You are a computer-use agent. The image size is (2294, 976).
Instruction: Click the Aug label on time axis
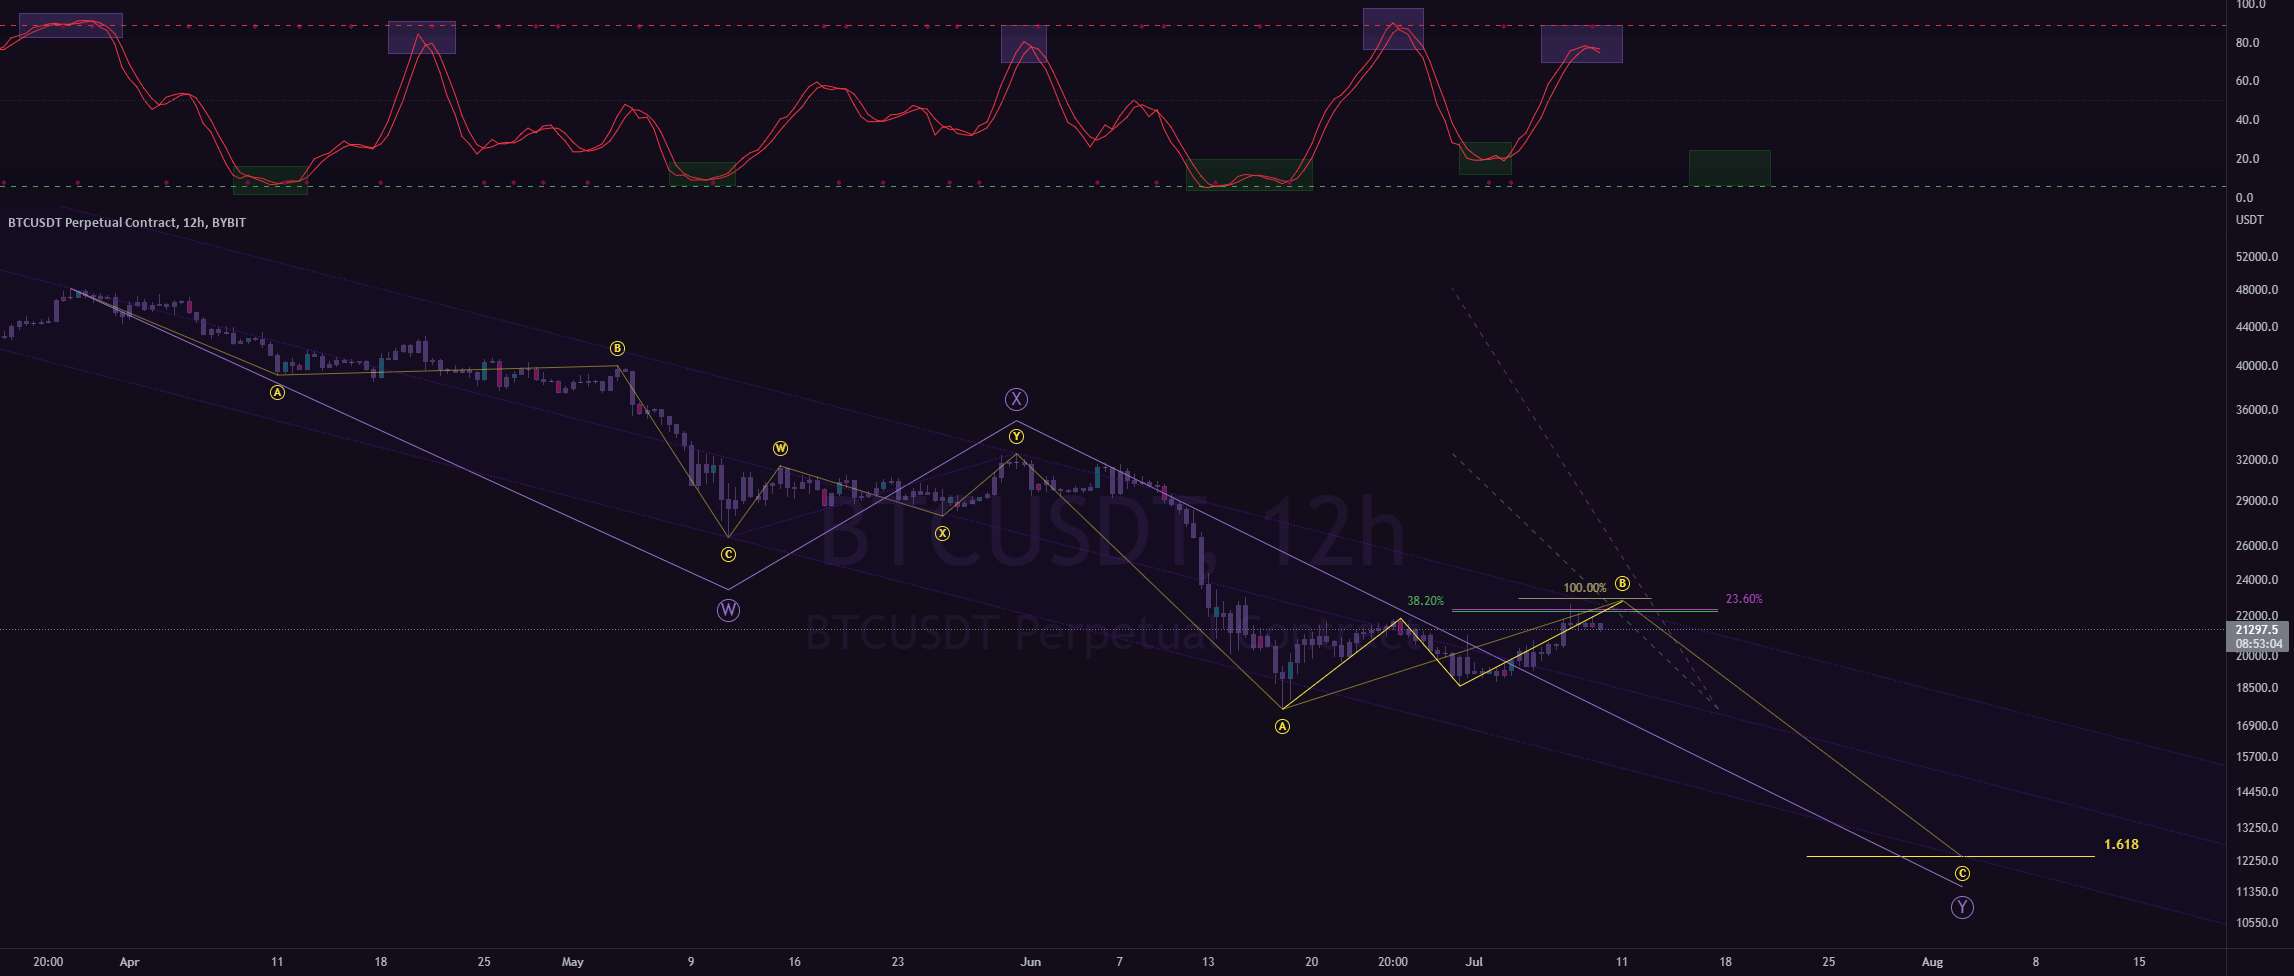click(1933, 962)
